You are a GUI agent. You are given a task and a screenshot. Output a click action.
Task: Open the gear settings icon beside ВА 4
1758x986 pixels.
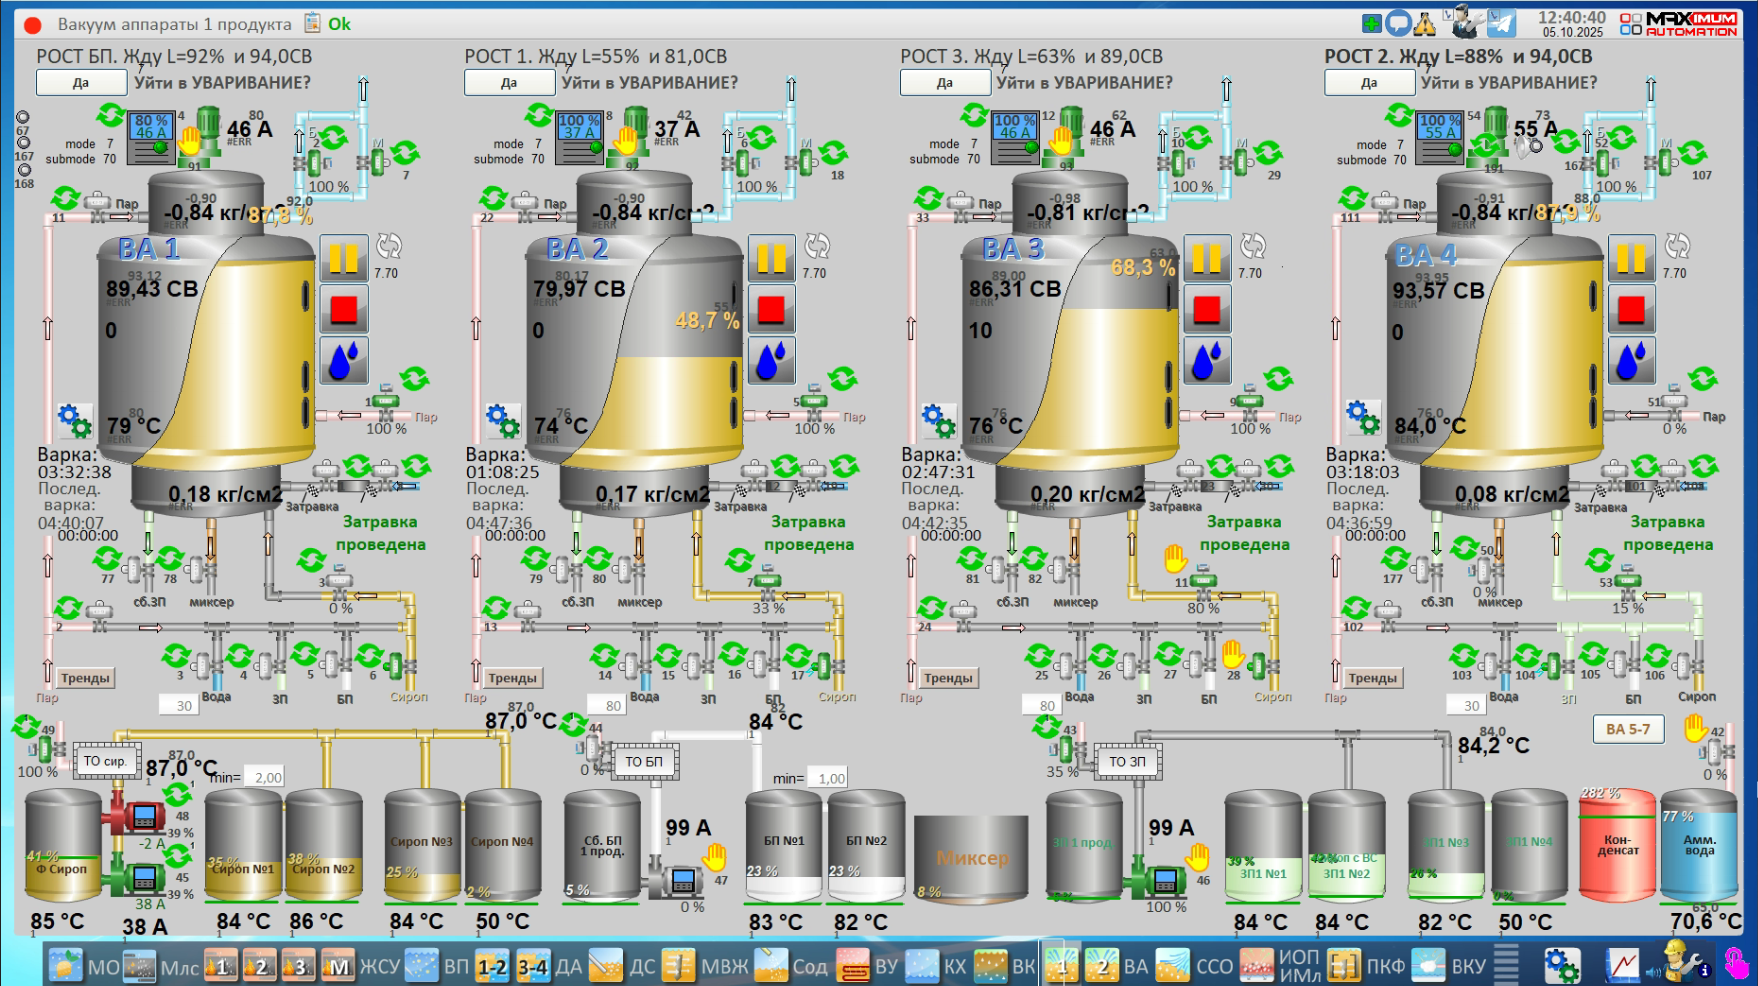tap(1363, 417)
